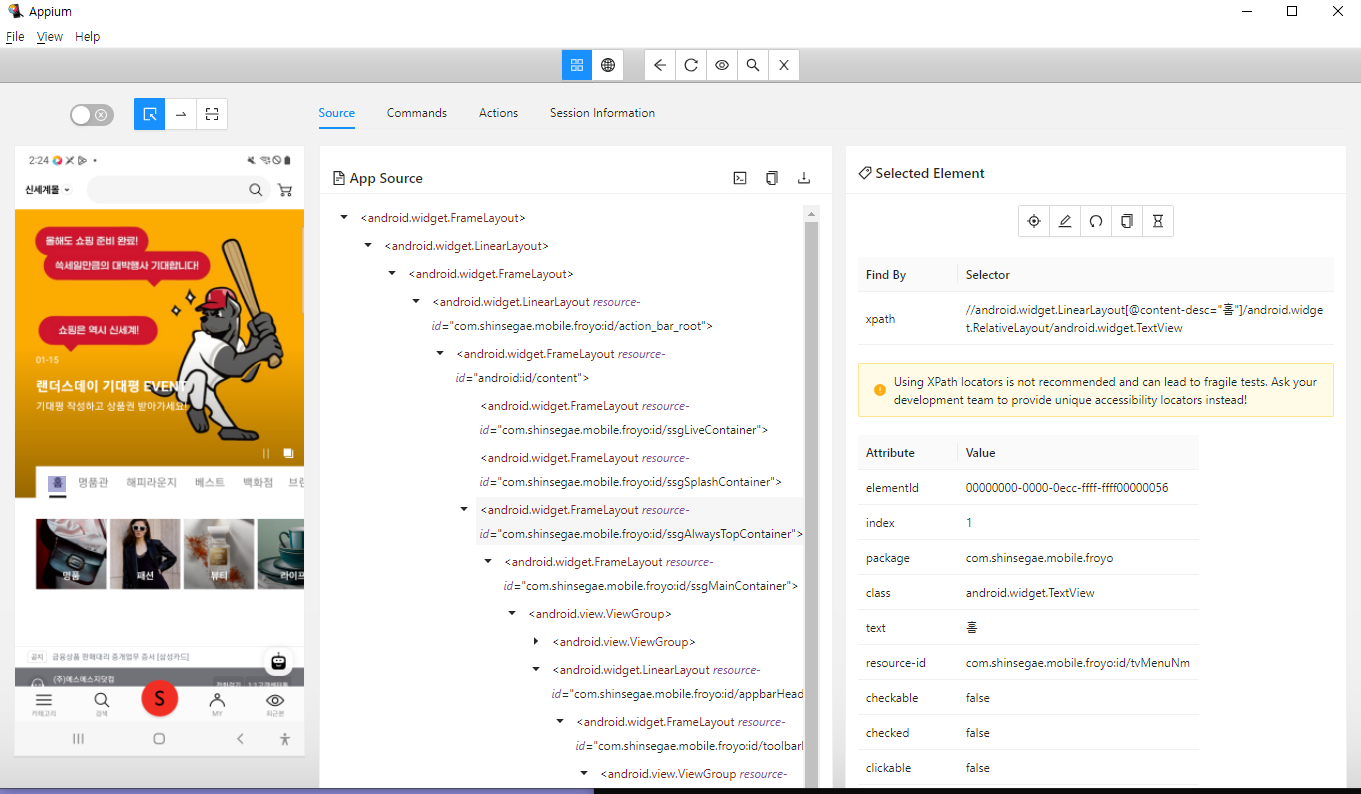This screenshot has width=1361, height=794.
Task: Tap the 뷰티 category thumbnail
Action: (x=219, y=553)
